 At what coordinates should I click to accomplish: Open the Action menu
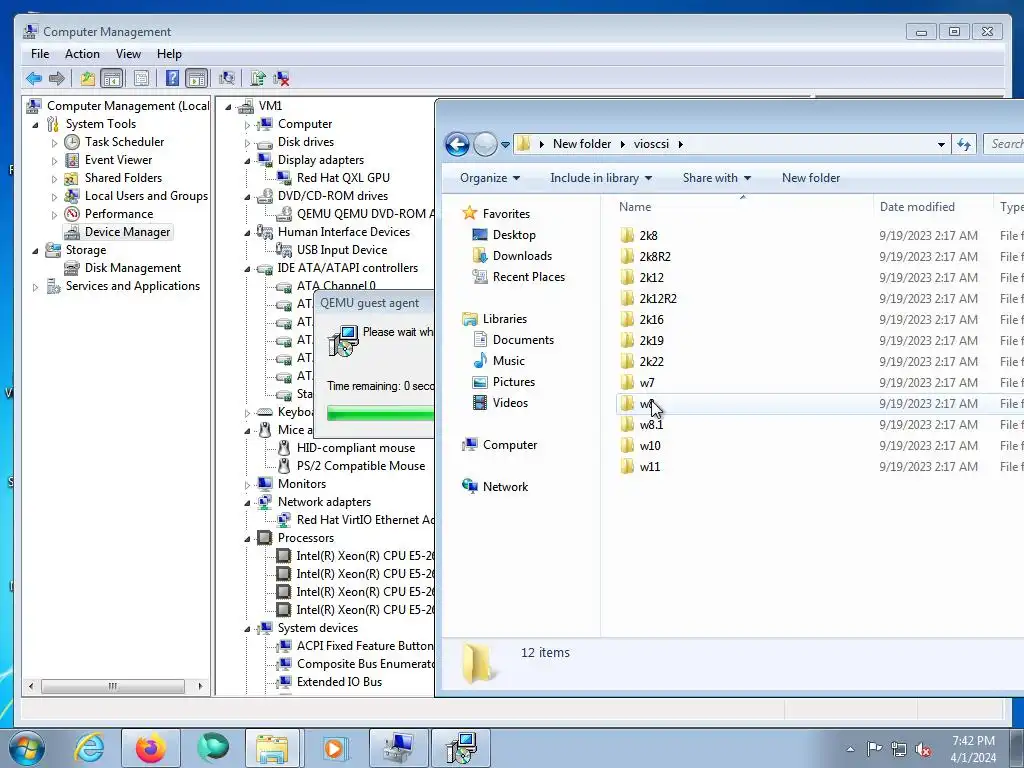82,54
